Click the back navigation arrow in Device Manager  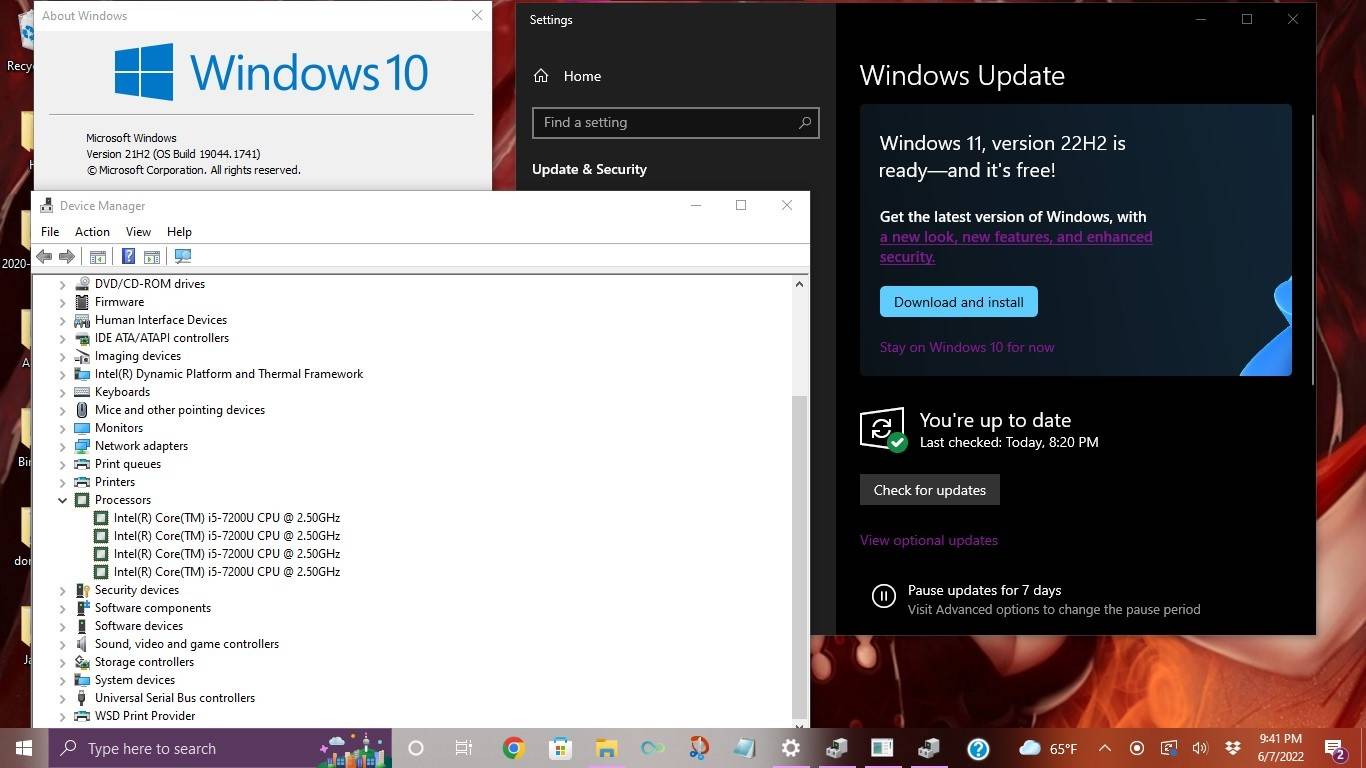click(x=44, y=256)
